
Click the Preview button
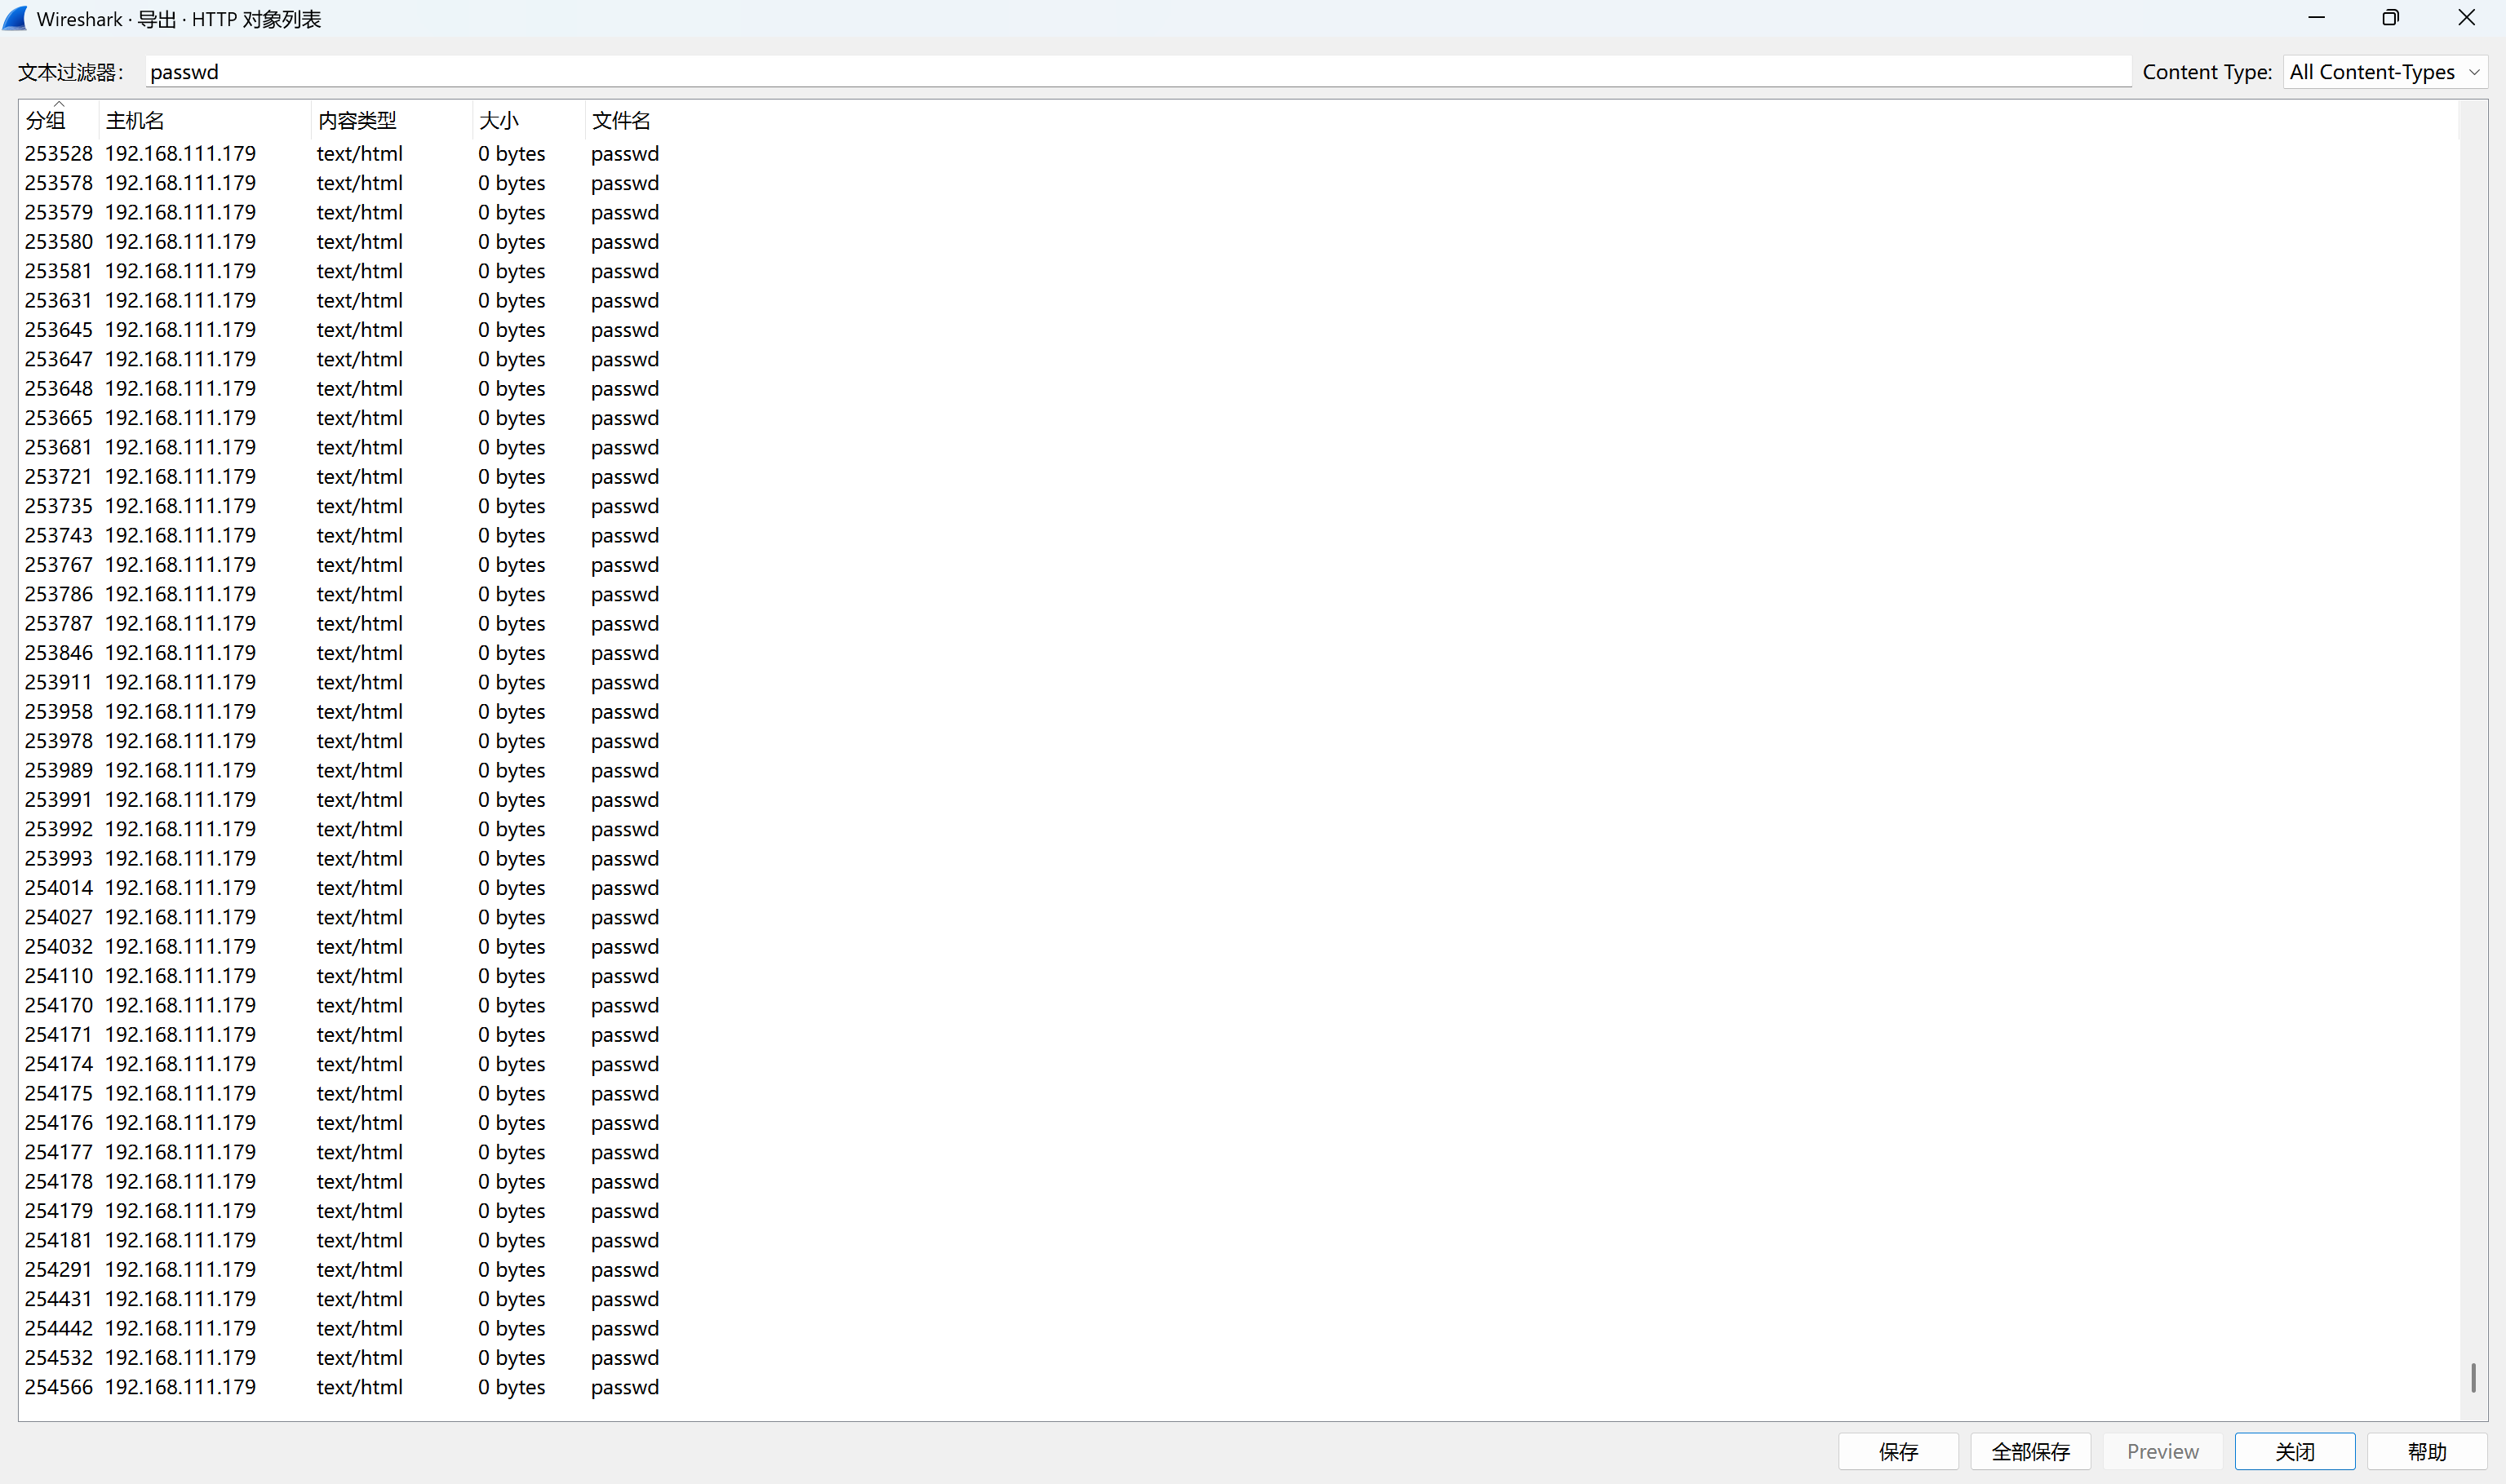click(2162, 1451)
